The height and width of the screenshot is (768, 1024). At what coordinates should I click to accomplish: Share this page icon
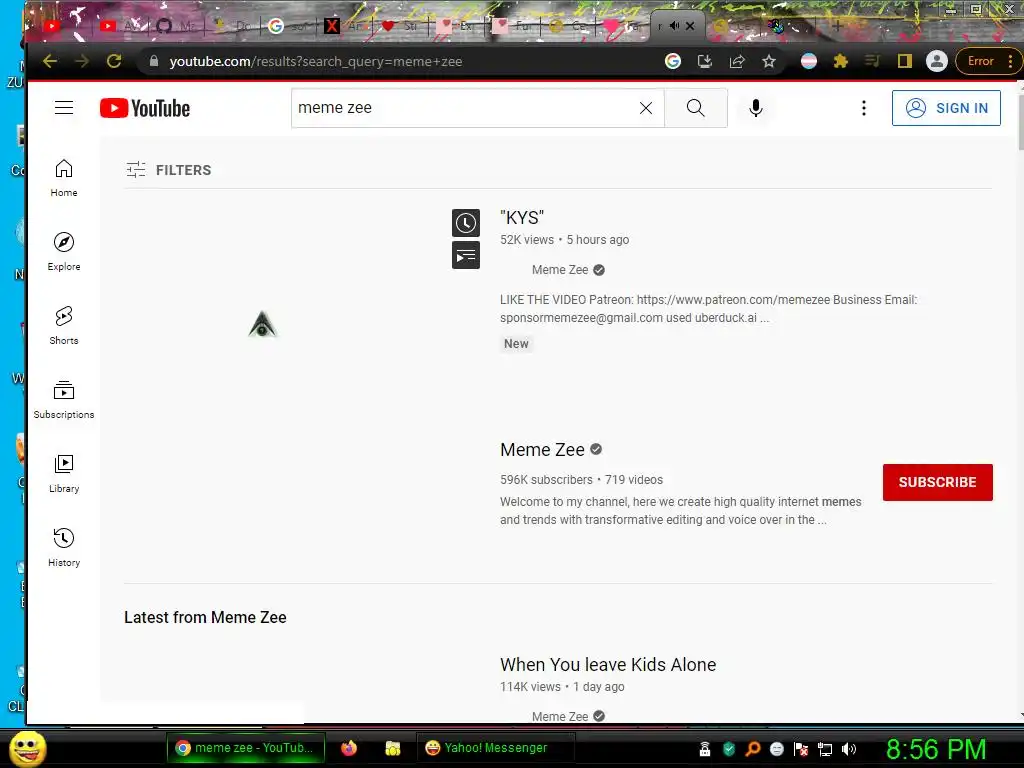[x=737, y=61]
